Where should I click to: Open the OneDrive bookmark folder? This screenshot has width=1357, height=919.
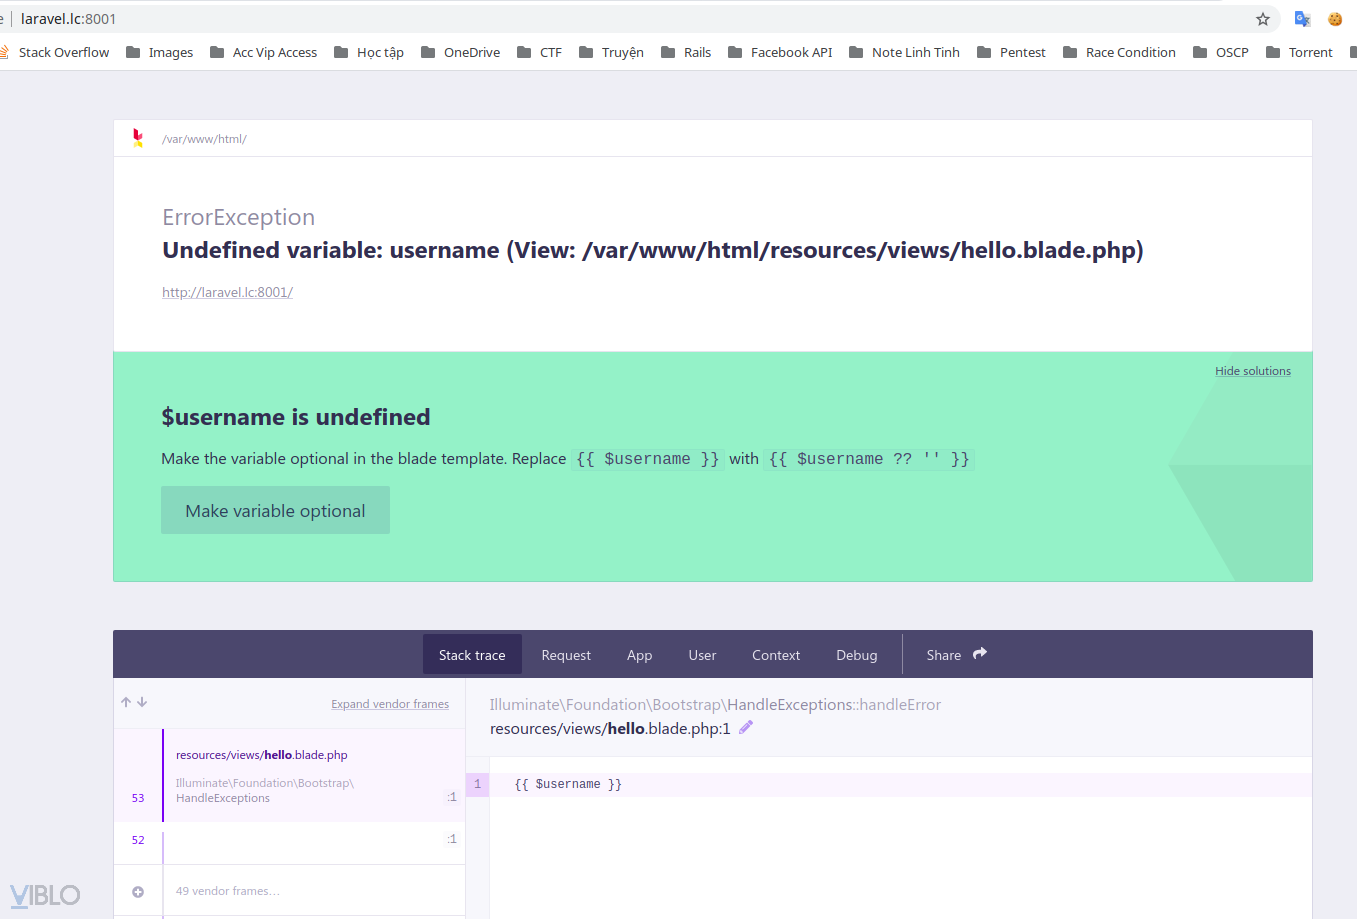coord(461,52)
